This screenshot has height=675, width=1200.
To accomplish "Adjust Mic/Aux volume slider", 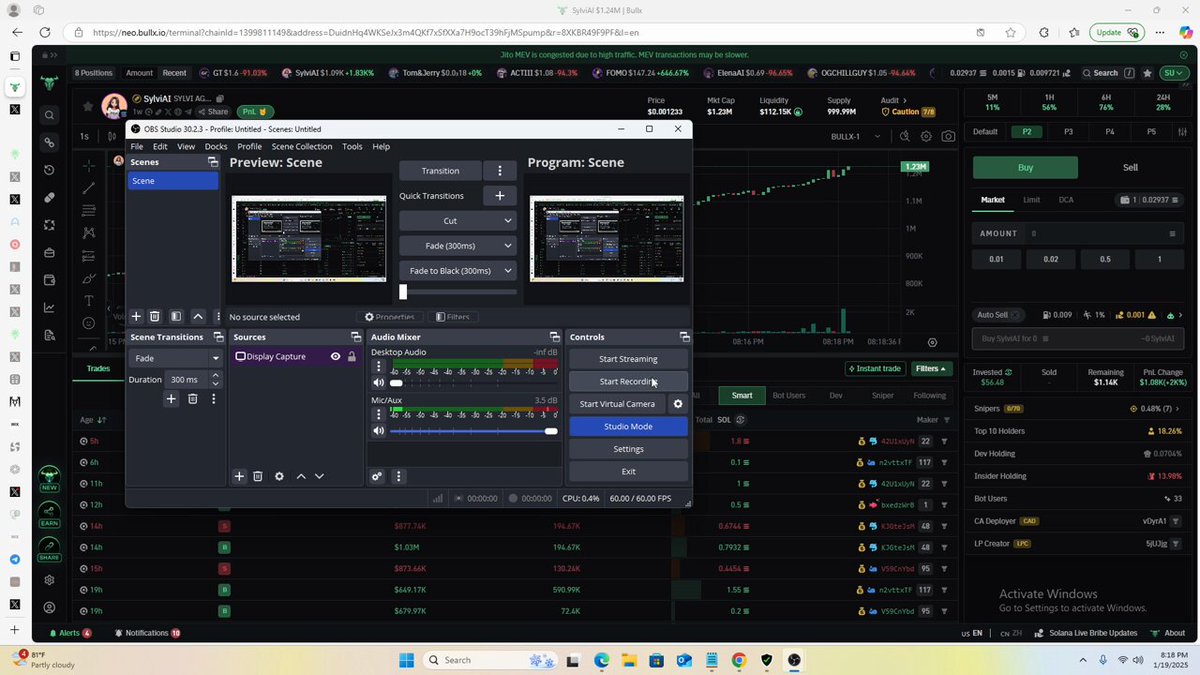I will pos(473,431).
